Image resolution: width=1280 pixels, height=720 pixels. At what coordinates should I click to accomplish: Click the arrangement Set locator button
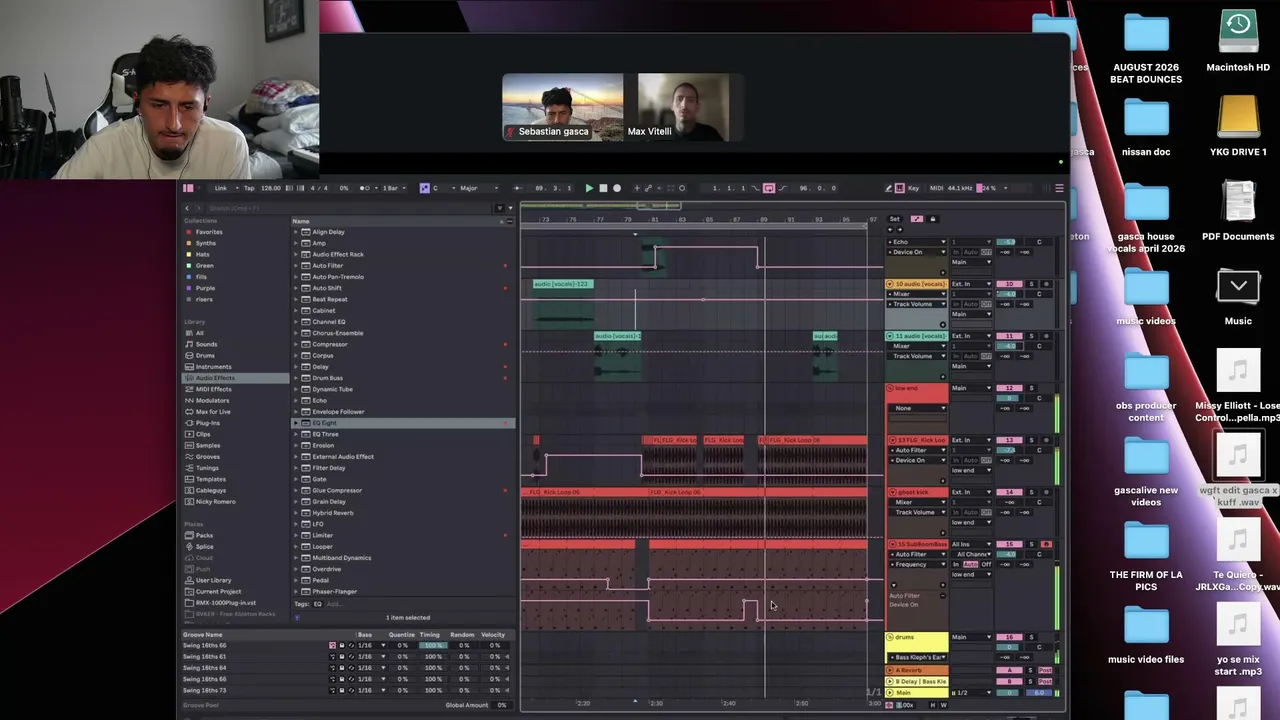[x=895, y=219]
